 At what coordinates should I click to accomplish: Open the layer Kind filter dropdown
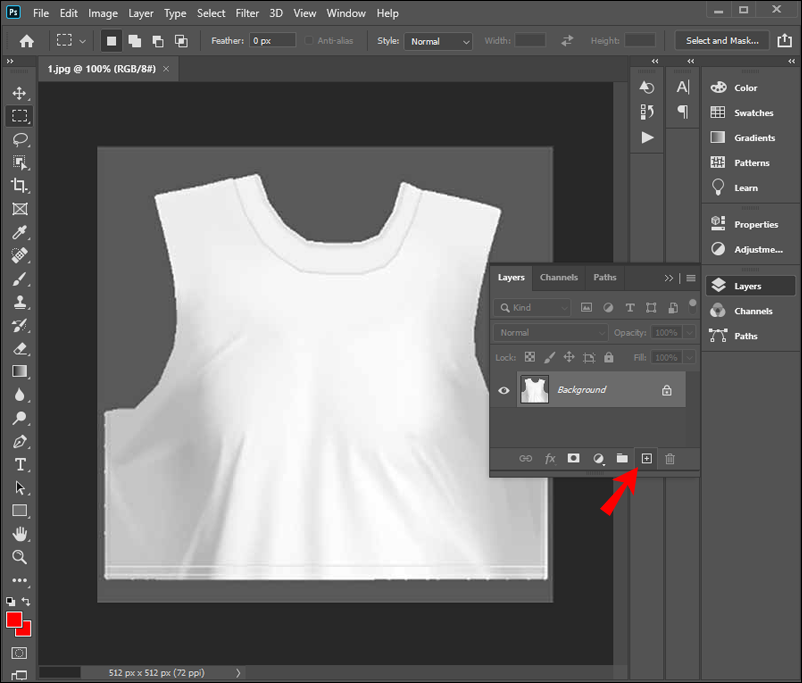coord(533,308)
